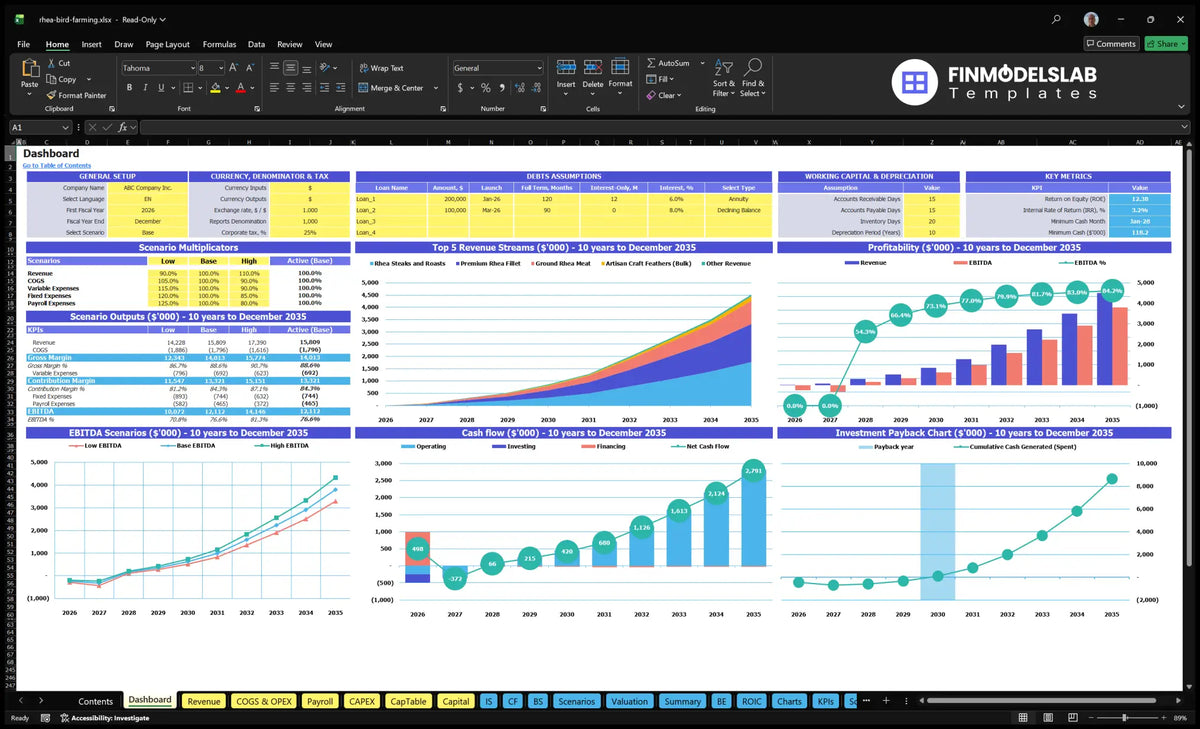Click the red Font Color swatch
The height and width of the screenshot is (729, 1200).
[240, 88]
